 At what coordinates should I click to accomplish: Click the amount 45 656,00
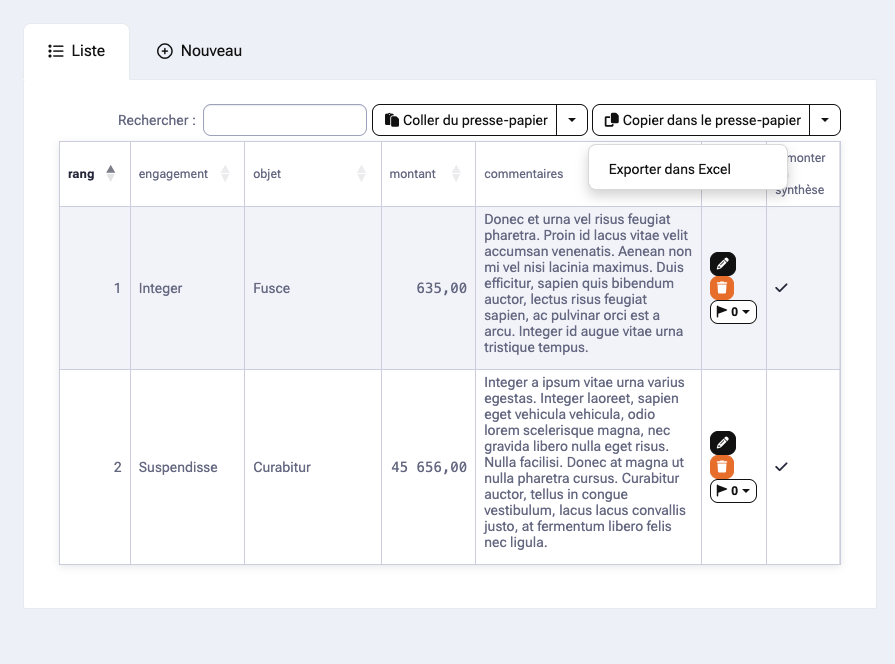(x=429, y=467)
